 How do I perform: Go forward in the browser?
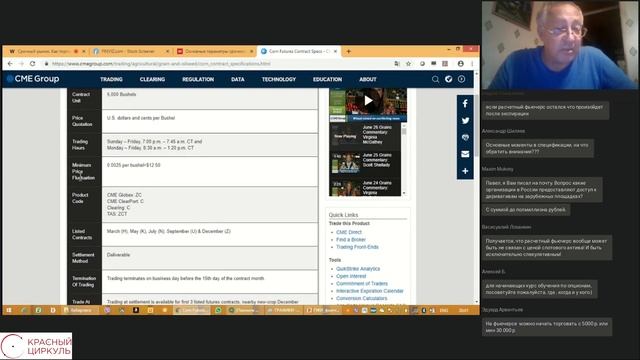click(21, 64)
